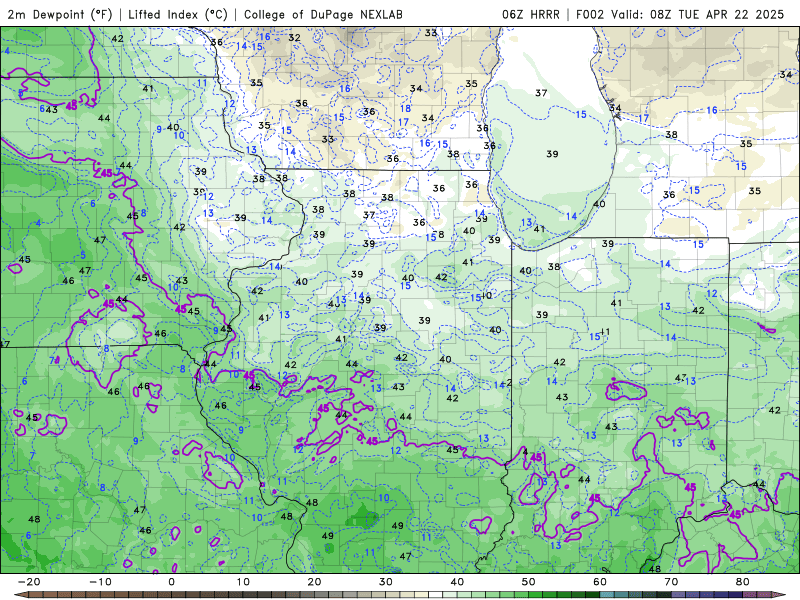Click the "10" legend tick label
This screenshot has width=800, height=600.
243,582
